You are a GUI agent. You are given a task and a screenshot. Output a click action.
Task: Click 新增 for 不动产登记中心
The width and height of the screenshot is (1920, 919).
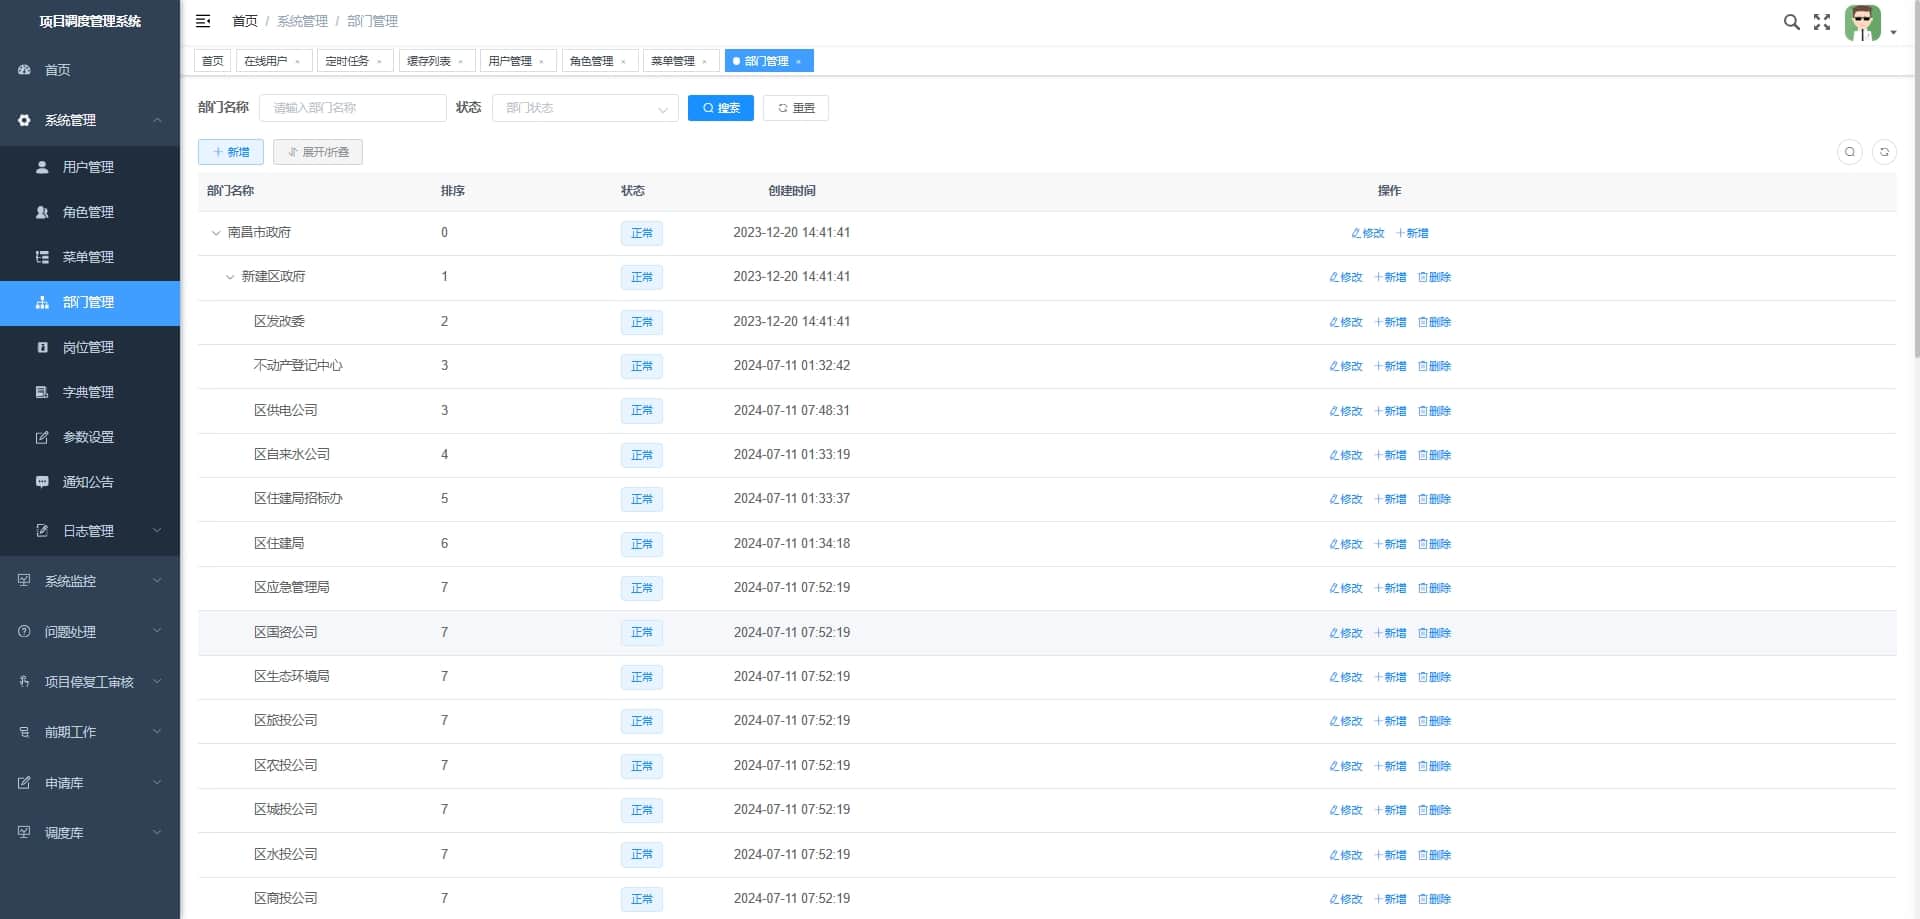(1390, 366)
